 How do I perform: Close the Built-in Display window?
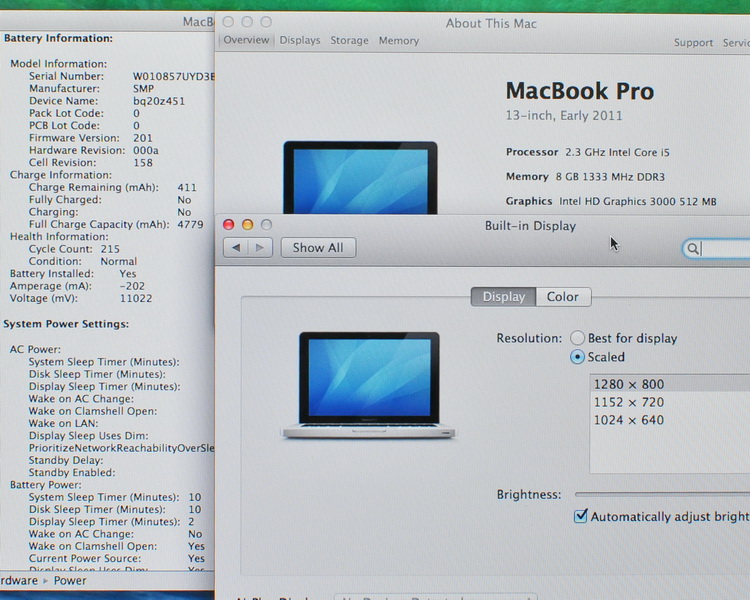click(229, 224)
